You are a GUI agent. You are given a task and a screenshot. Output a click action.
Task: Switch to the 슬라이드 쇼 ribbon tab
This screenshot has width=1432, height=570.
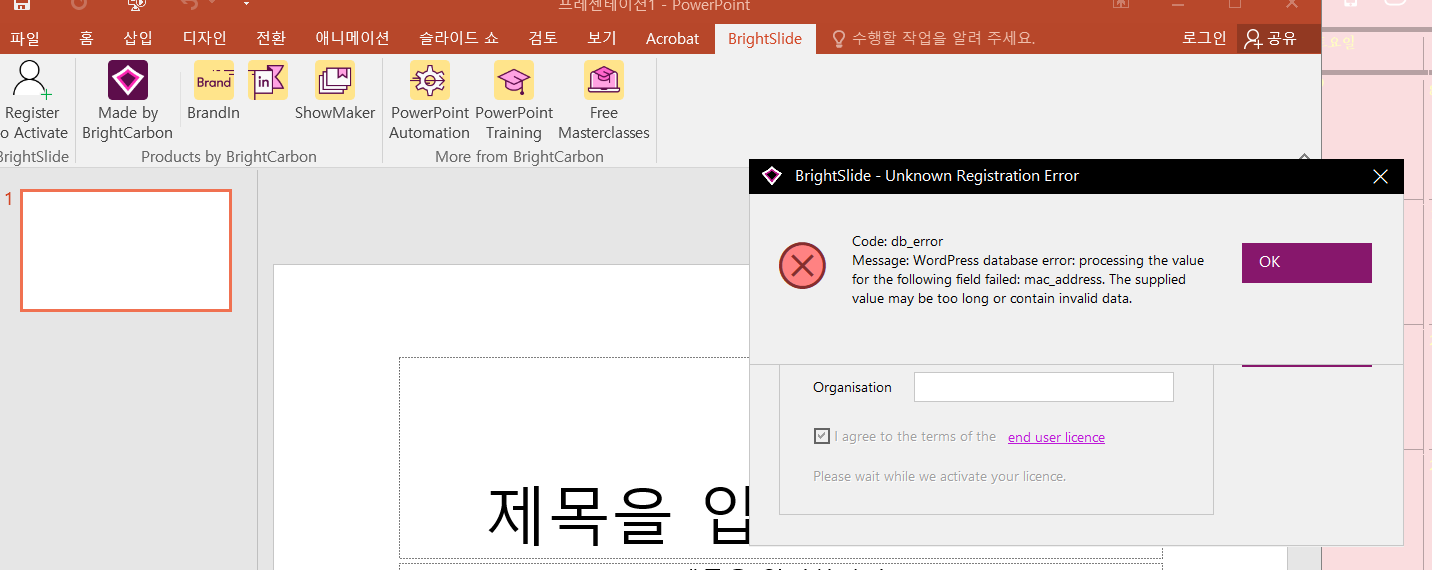pos(459,39)
